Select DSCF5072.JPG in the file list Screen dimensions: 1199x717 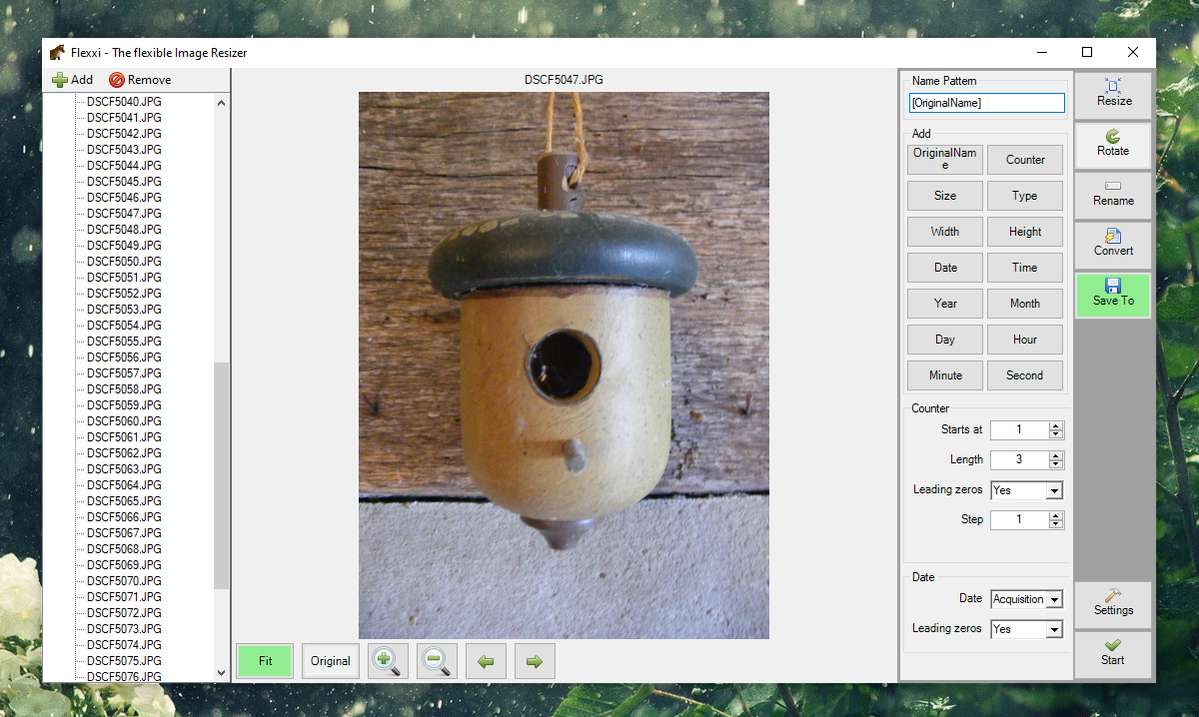pyautogui.click(x=124, y=613)
